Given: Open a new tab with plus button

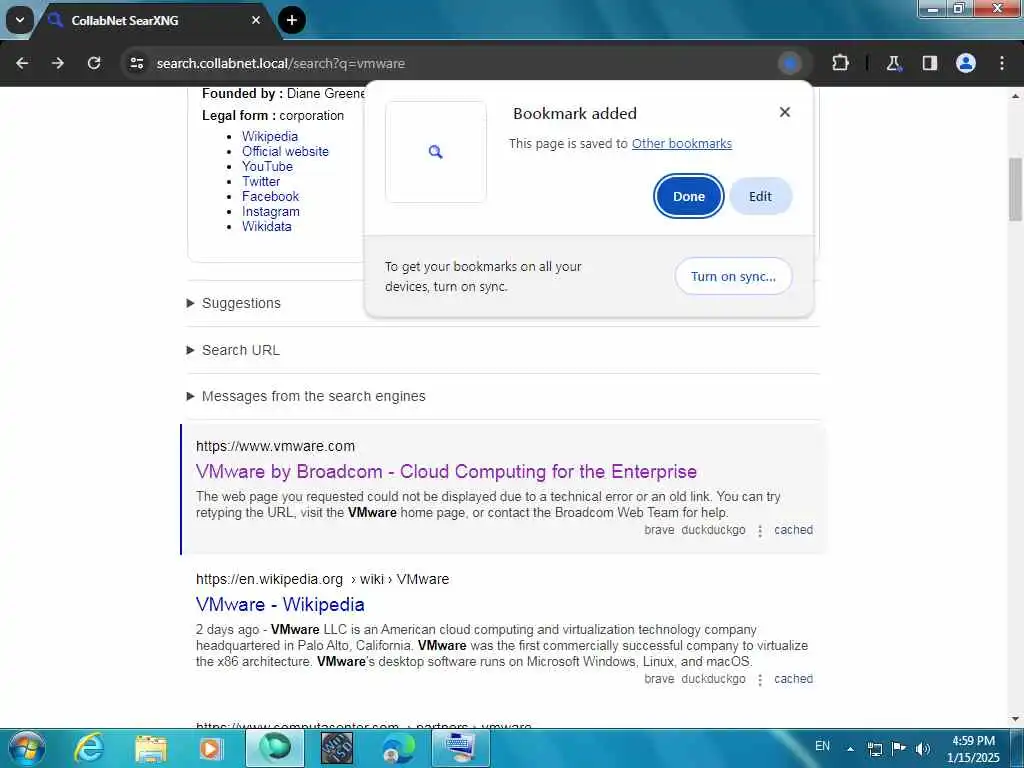Looking at the screenshot, I should 292,20.
